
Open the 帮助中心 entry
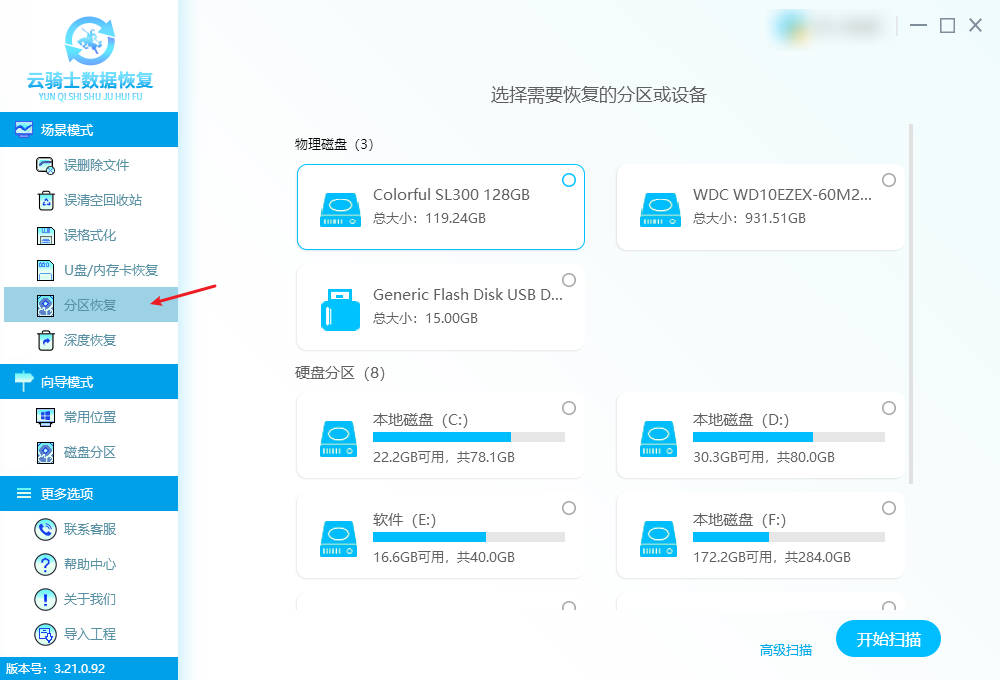click(91, 564)
